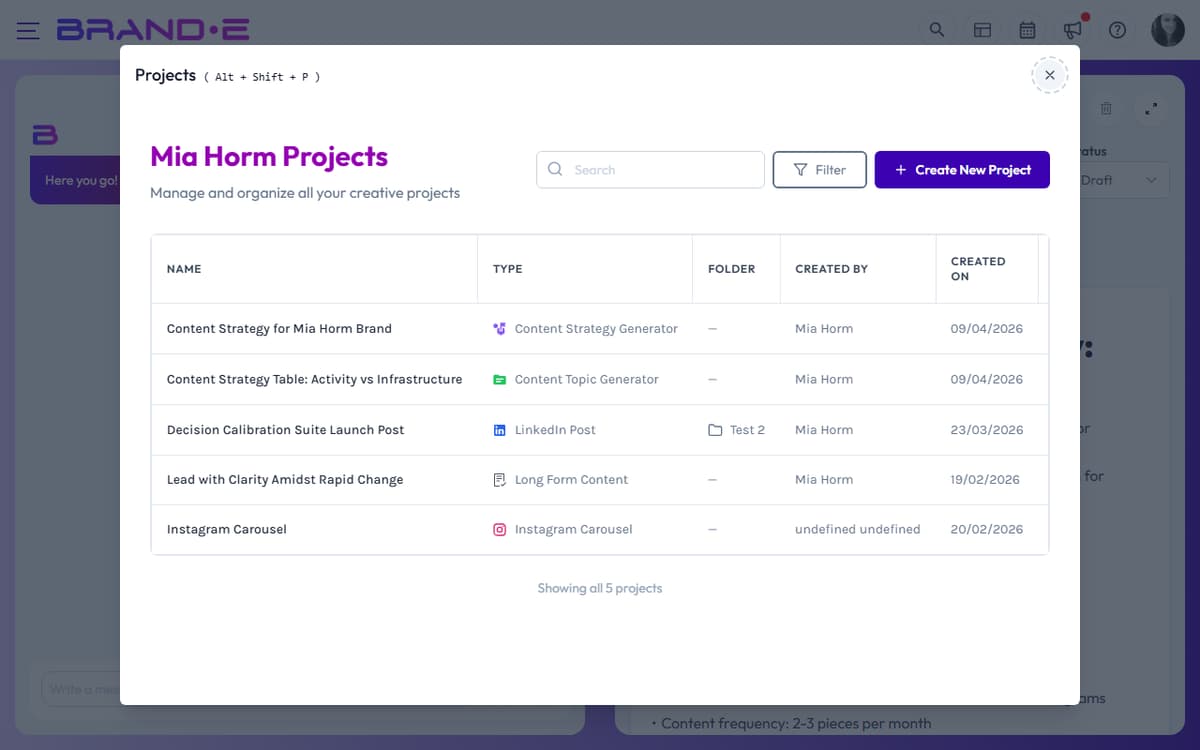Image resolution: width=1200 pixels, height=750 pixels.
Task: Open Decision Calibration Suite Launch Post
Action: click(285, 430)
